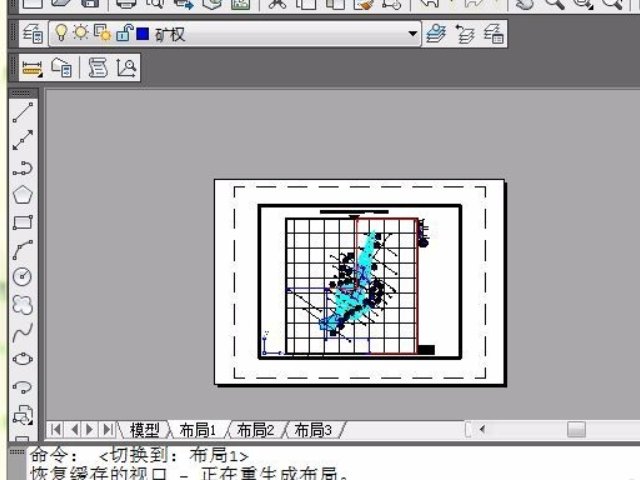Pick the Rectangle tool
640x480 pixels.
(x=22, y=222)
